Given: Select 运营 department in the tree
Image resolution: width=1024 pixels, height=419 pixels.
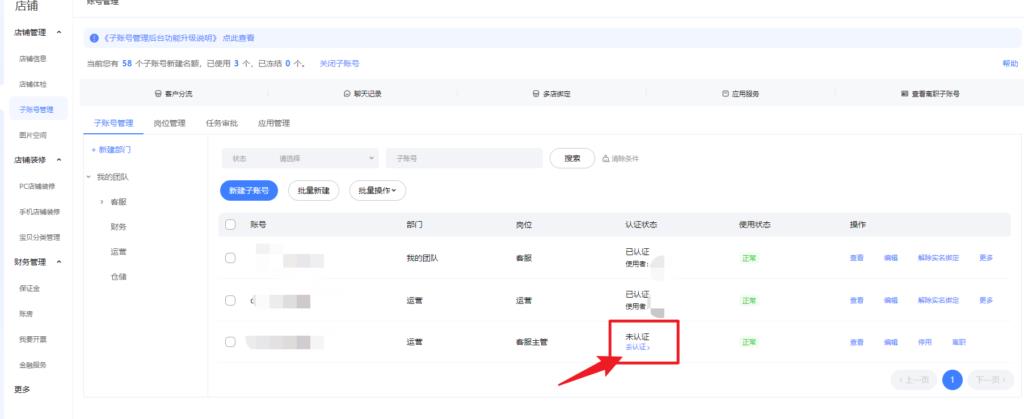Looking at the screenshot, I should (118, 252).
